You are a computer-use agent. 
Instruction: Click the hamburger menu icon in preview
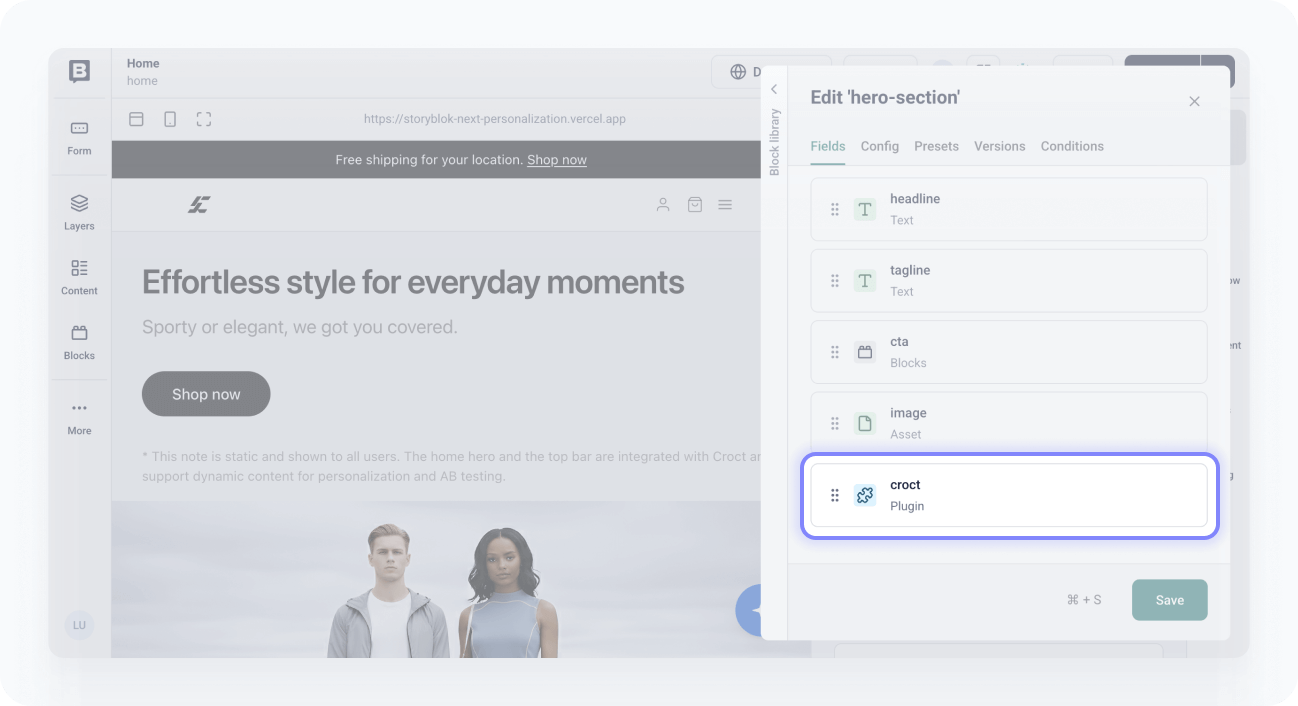pyautogui.click(x=725, y=205)
